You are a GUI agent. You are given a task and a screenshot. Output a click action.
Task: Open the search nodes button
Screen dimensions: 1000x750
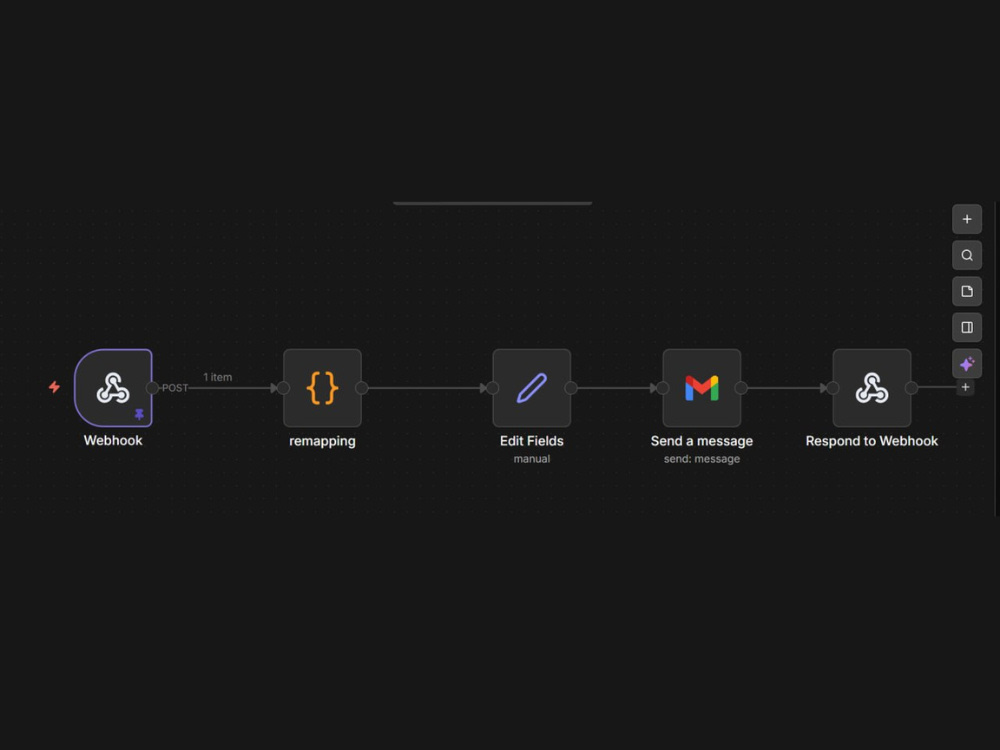(967, 256)
